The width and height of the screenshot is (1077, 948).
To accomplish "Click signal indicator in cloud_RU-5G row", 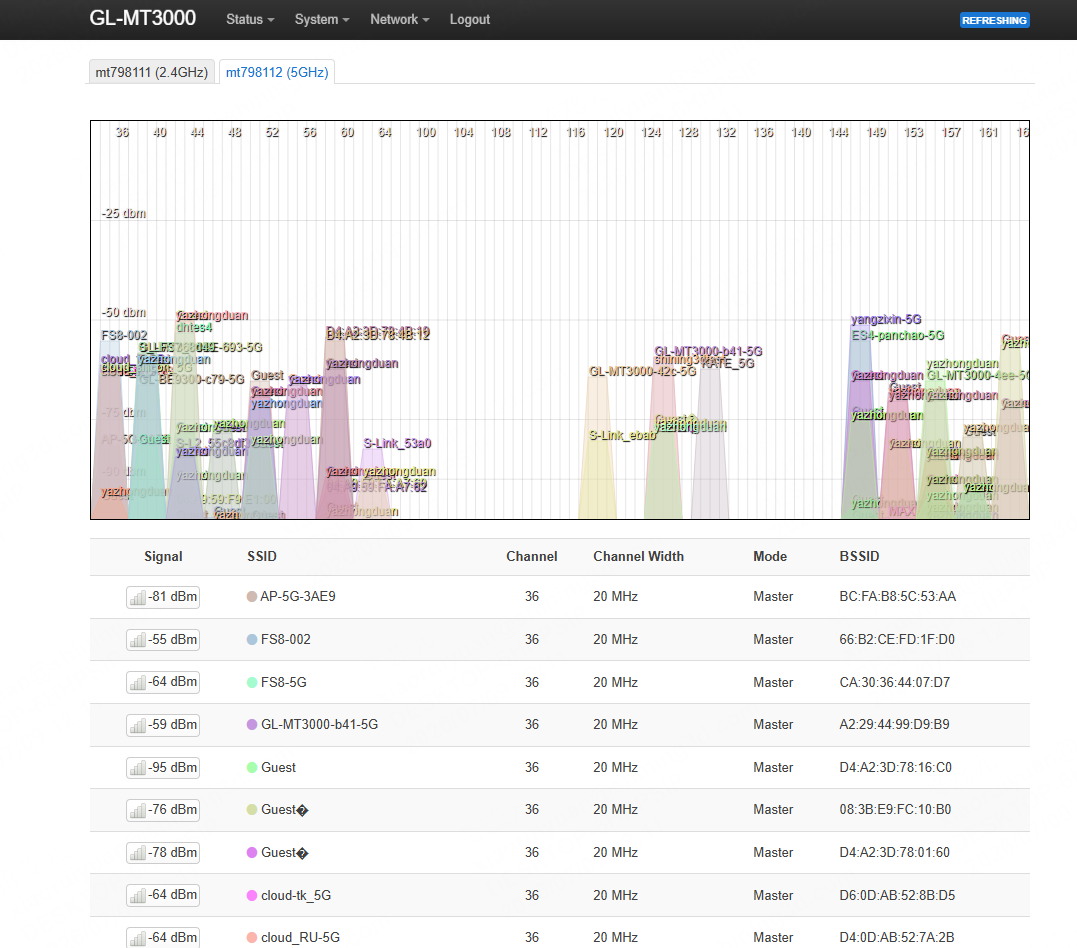I will point(163,938).
